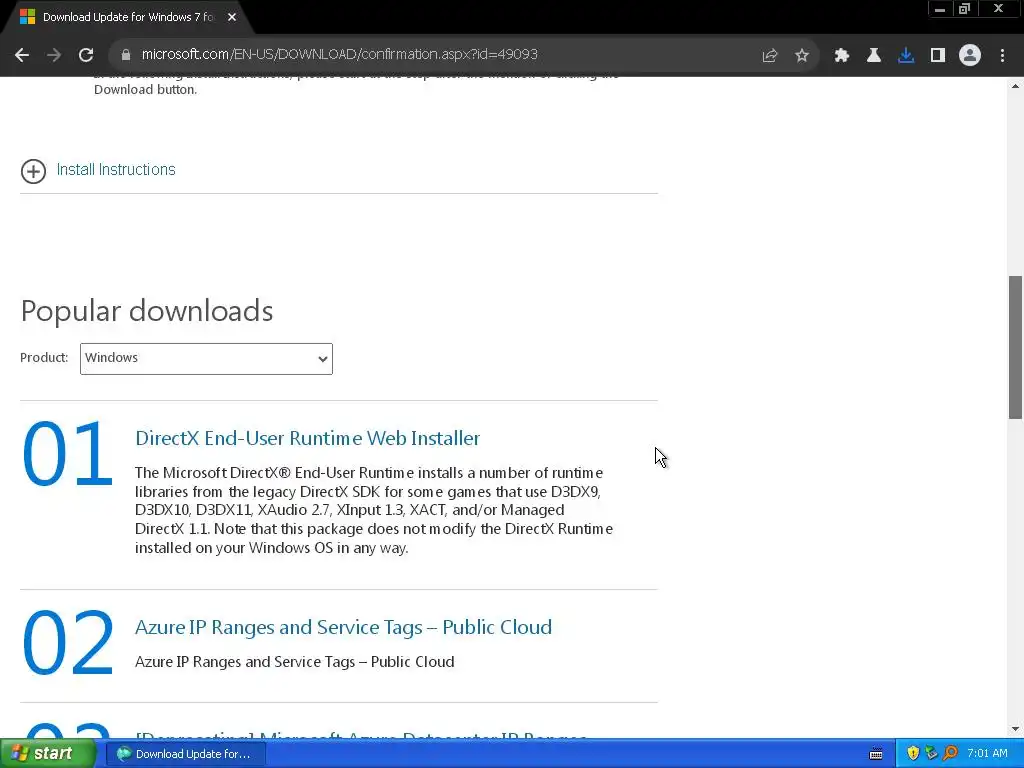Bookmark this page with the star
This screenshot has height=768, width=1024.
click(802, 56)
